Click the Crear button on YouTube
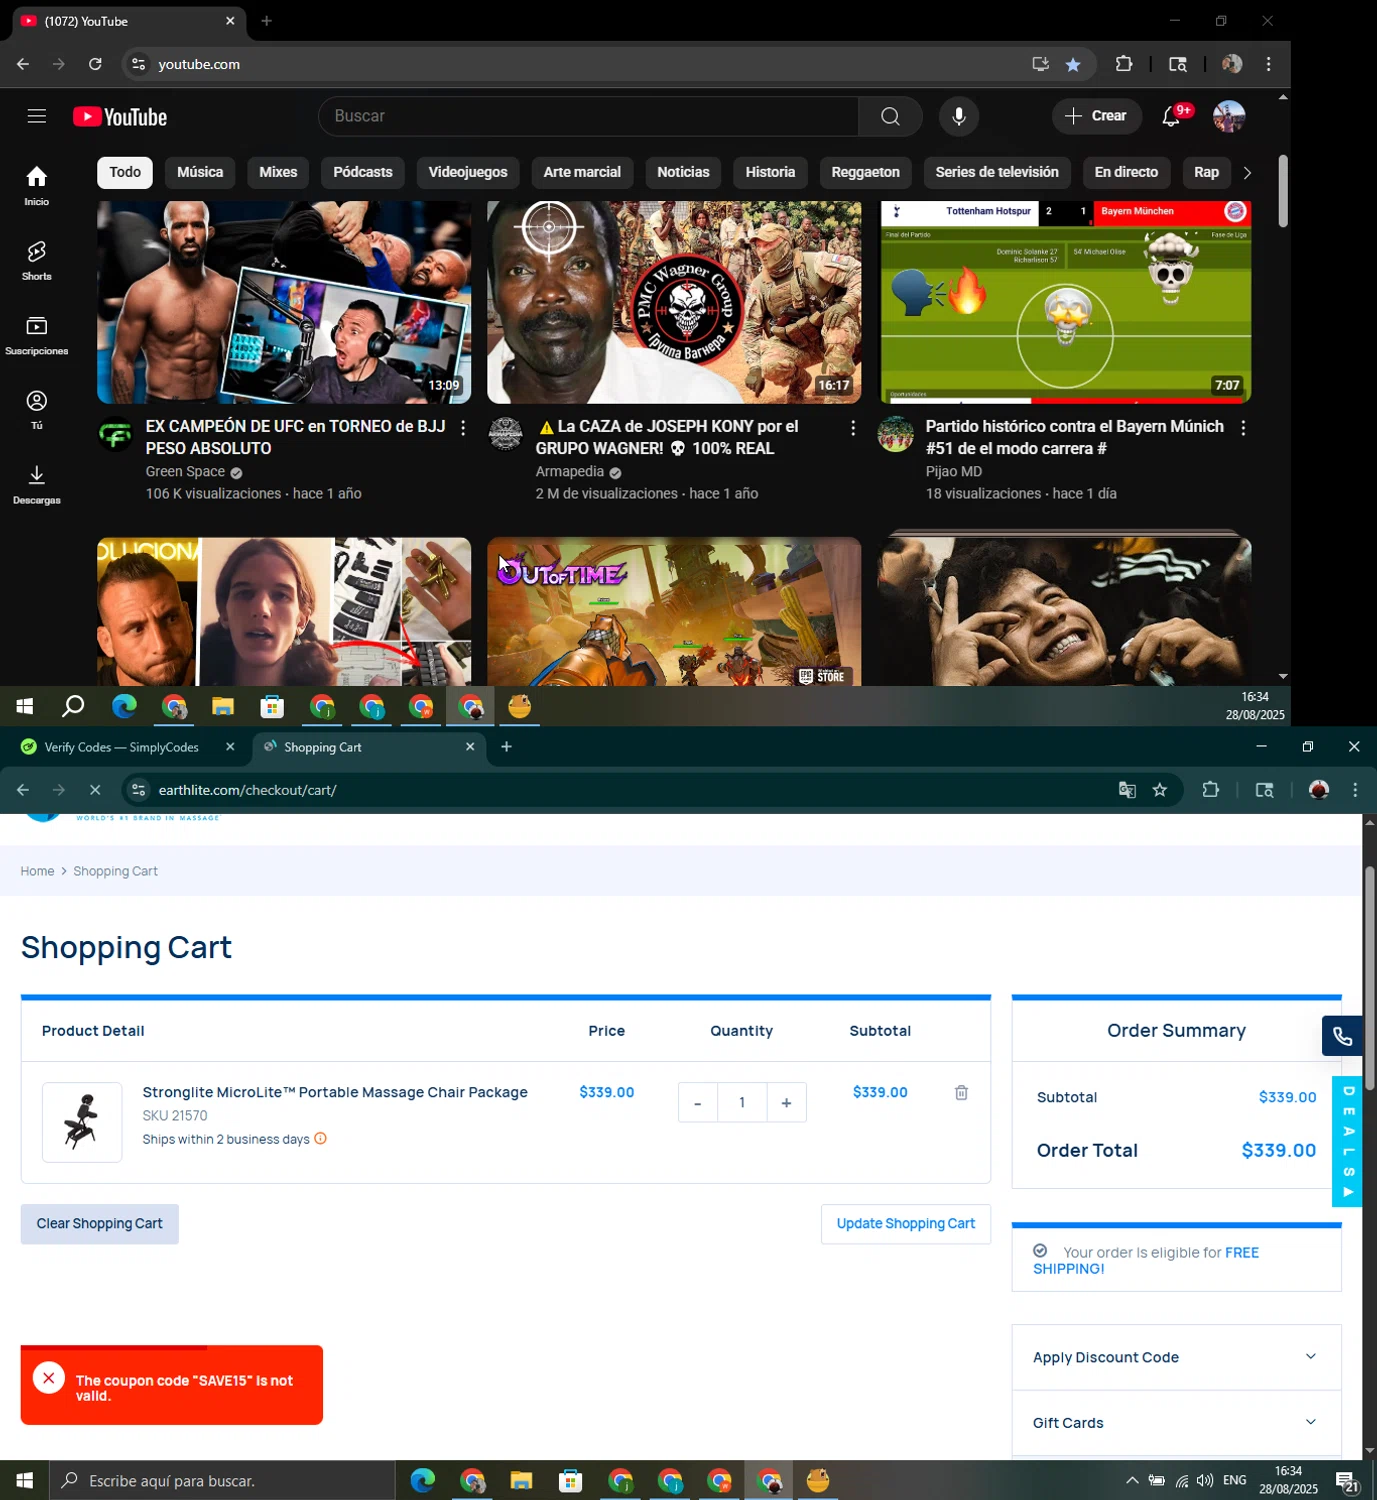 click(x=1097, y=116)
